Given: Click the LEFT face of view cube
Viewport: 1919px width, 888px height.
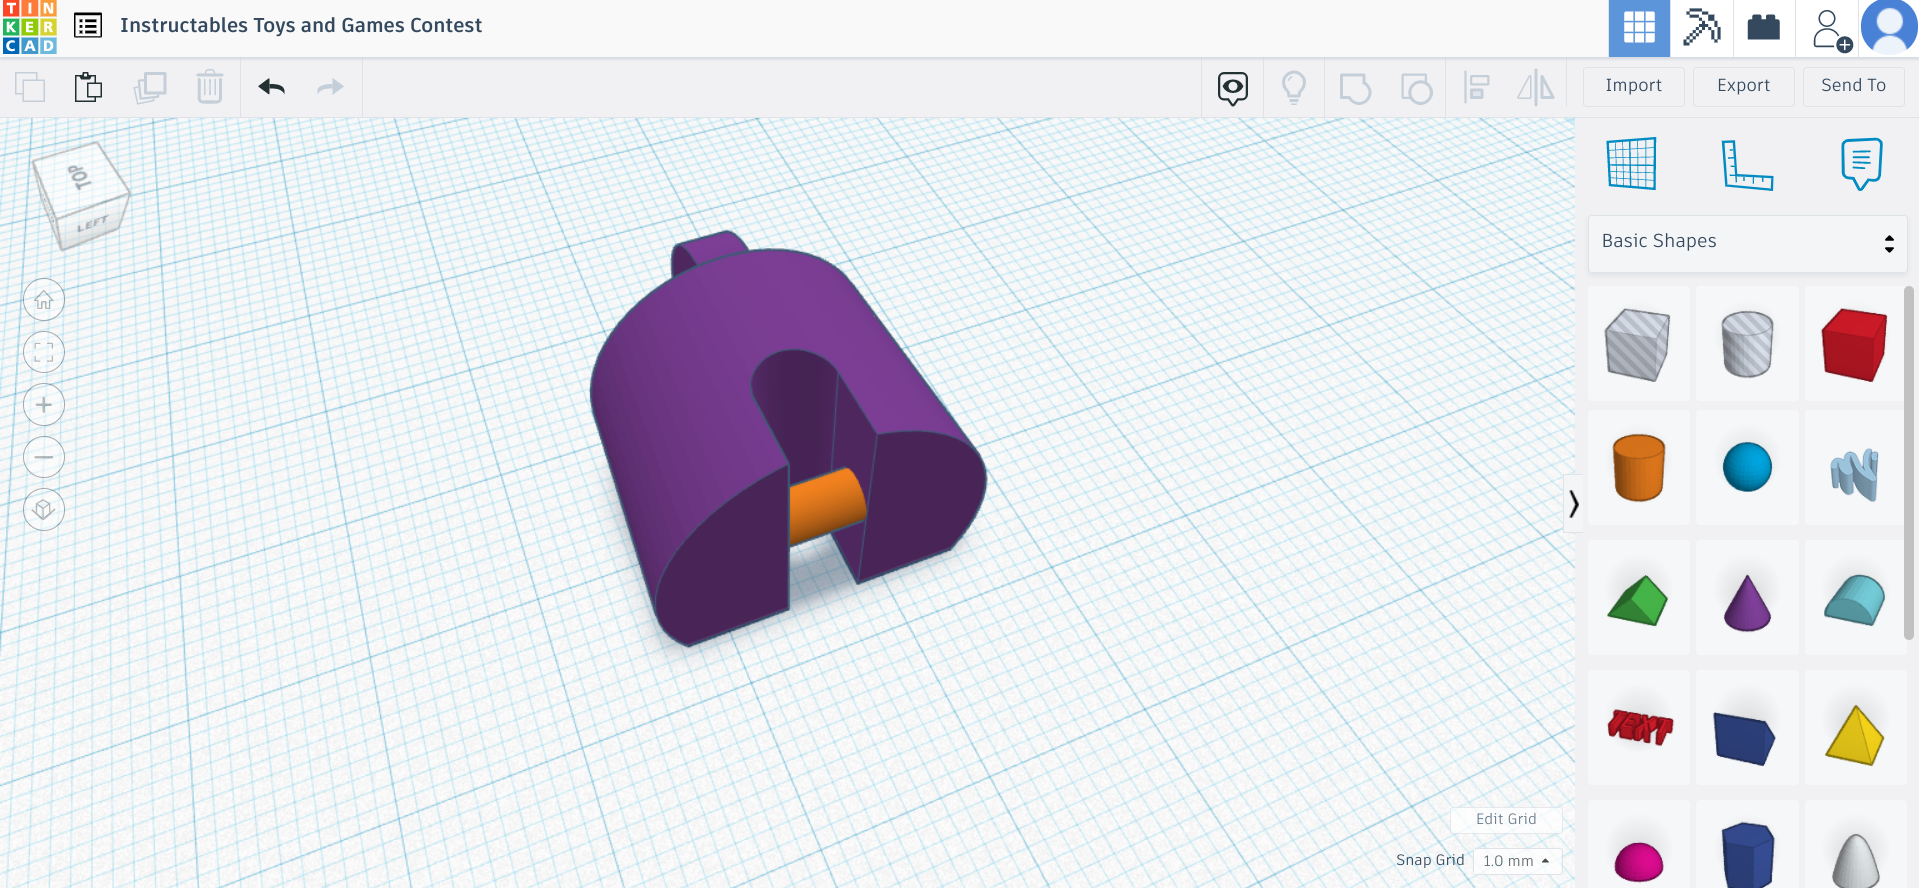Looking at the screenshot, I should pyautogui.click(x=94, y=223).
